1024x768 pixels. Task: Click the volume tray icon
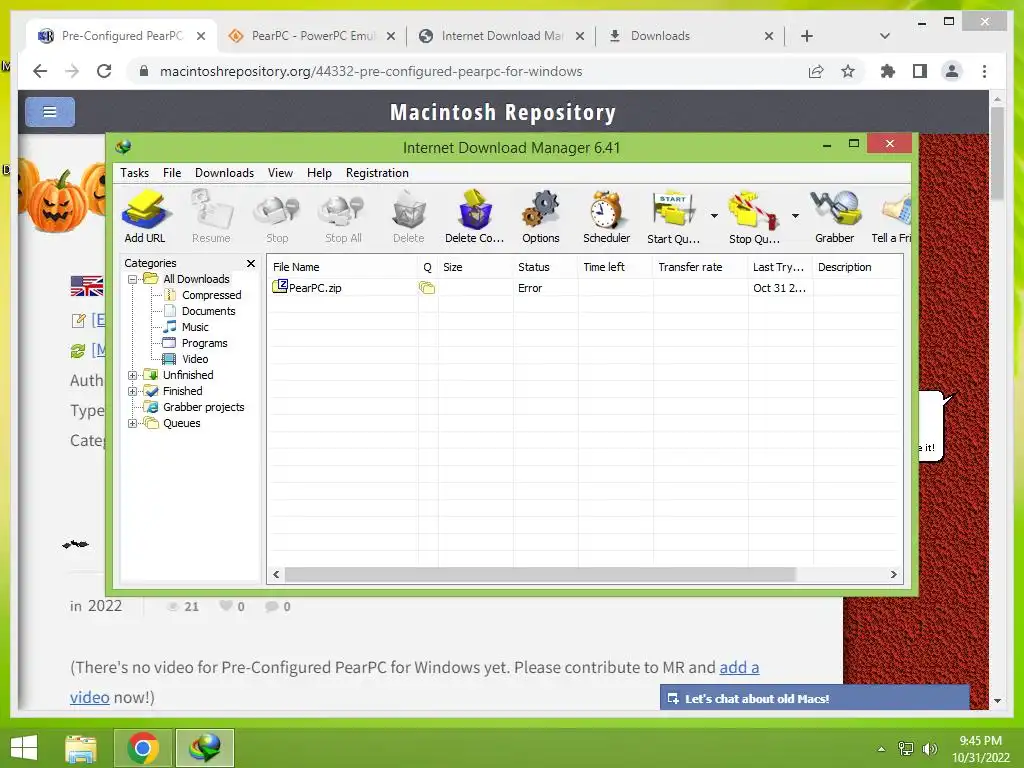tap(929, 749)
